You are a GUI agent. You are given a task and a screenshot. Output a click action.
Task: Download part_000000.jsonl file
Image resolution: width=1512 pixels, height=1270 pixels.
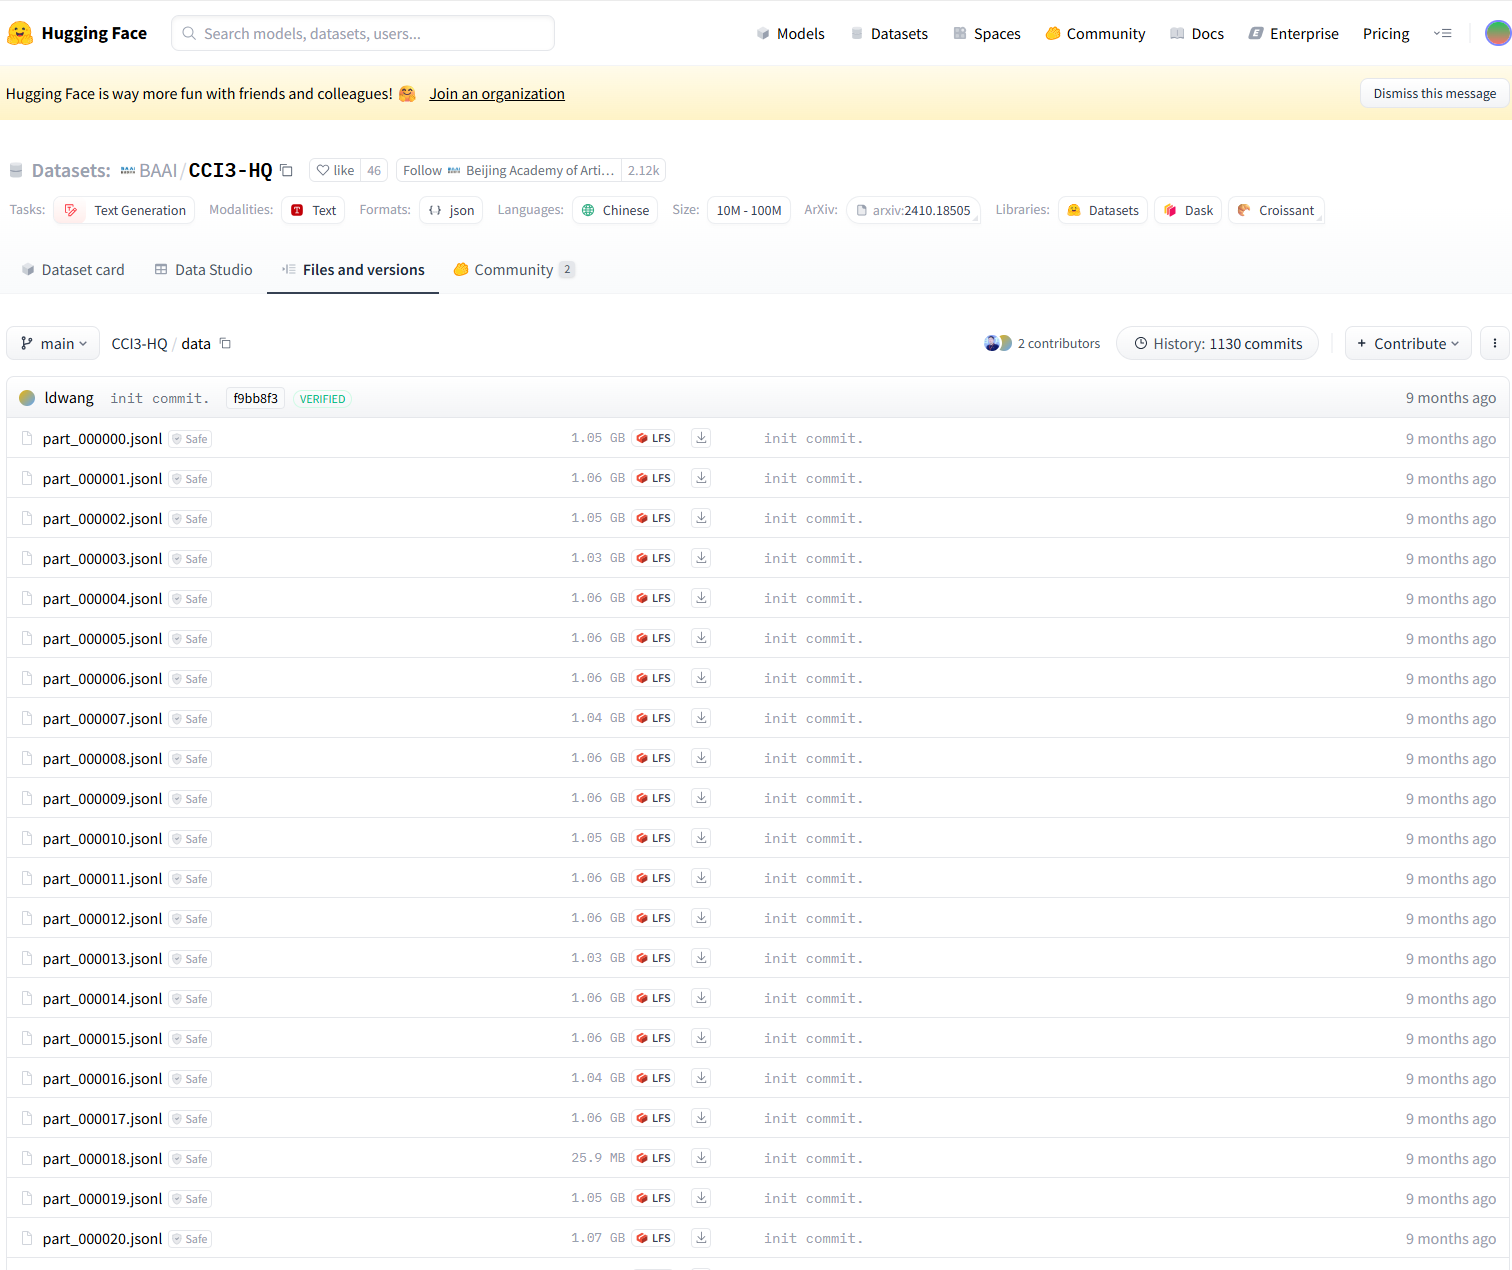(x=702, y=438)
